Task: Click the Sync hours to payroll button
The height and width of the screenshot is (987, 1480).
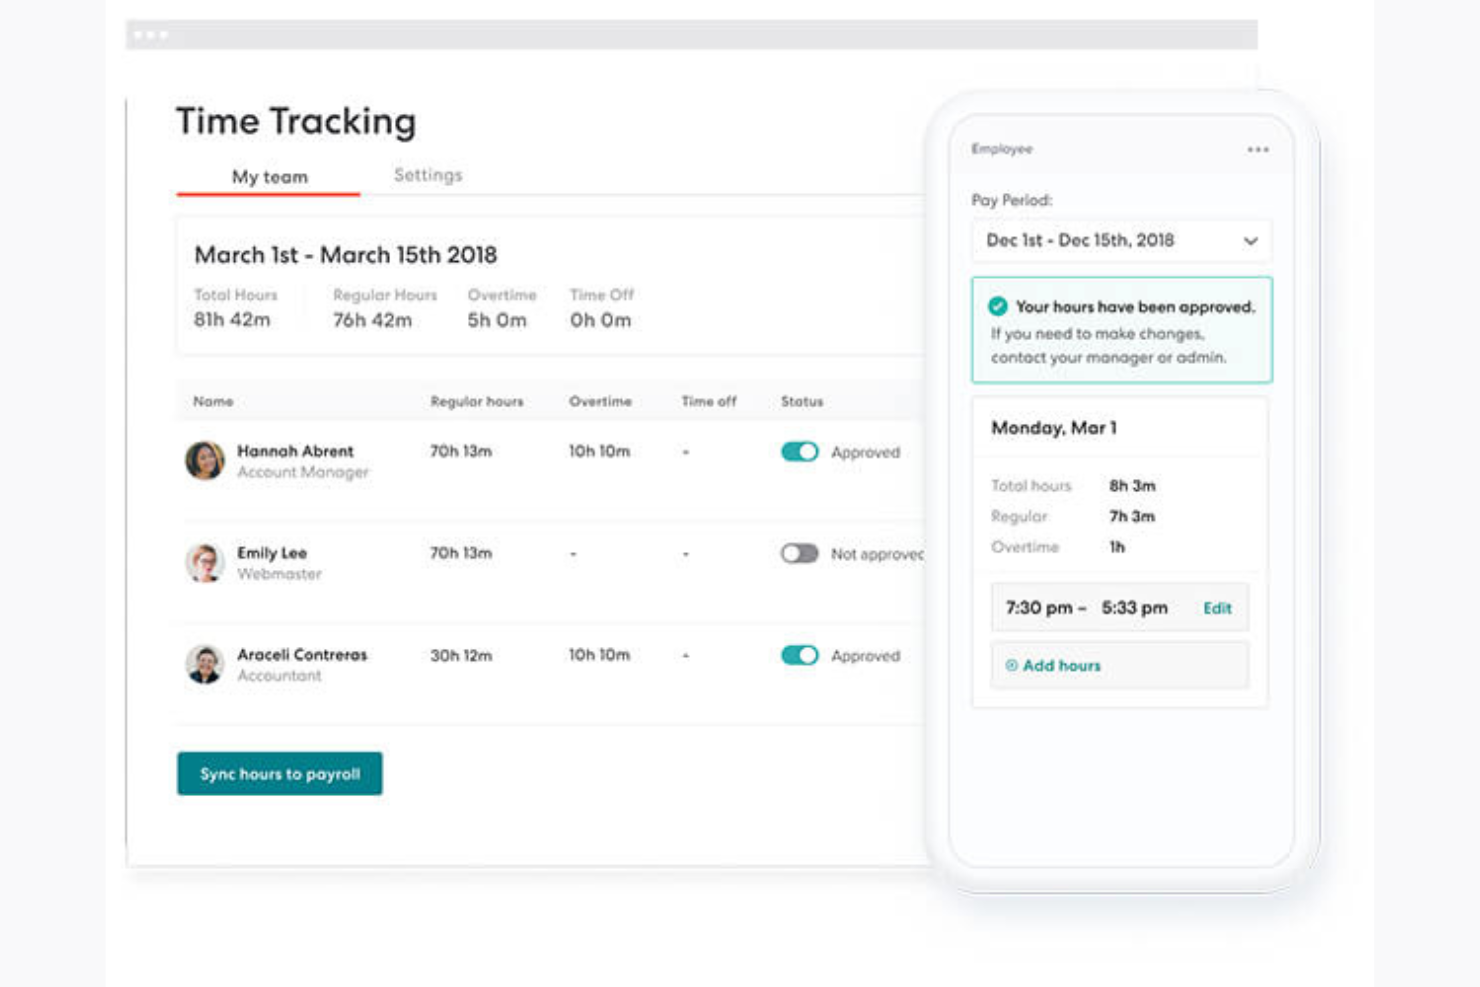Action: 279,772
